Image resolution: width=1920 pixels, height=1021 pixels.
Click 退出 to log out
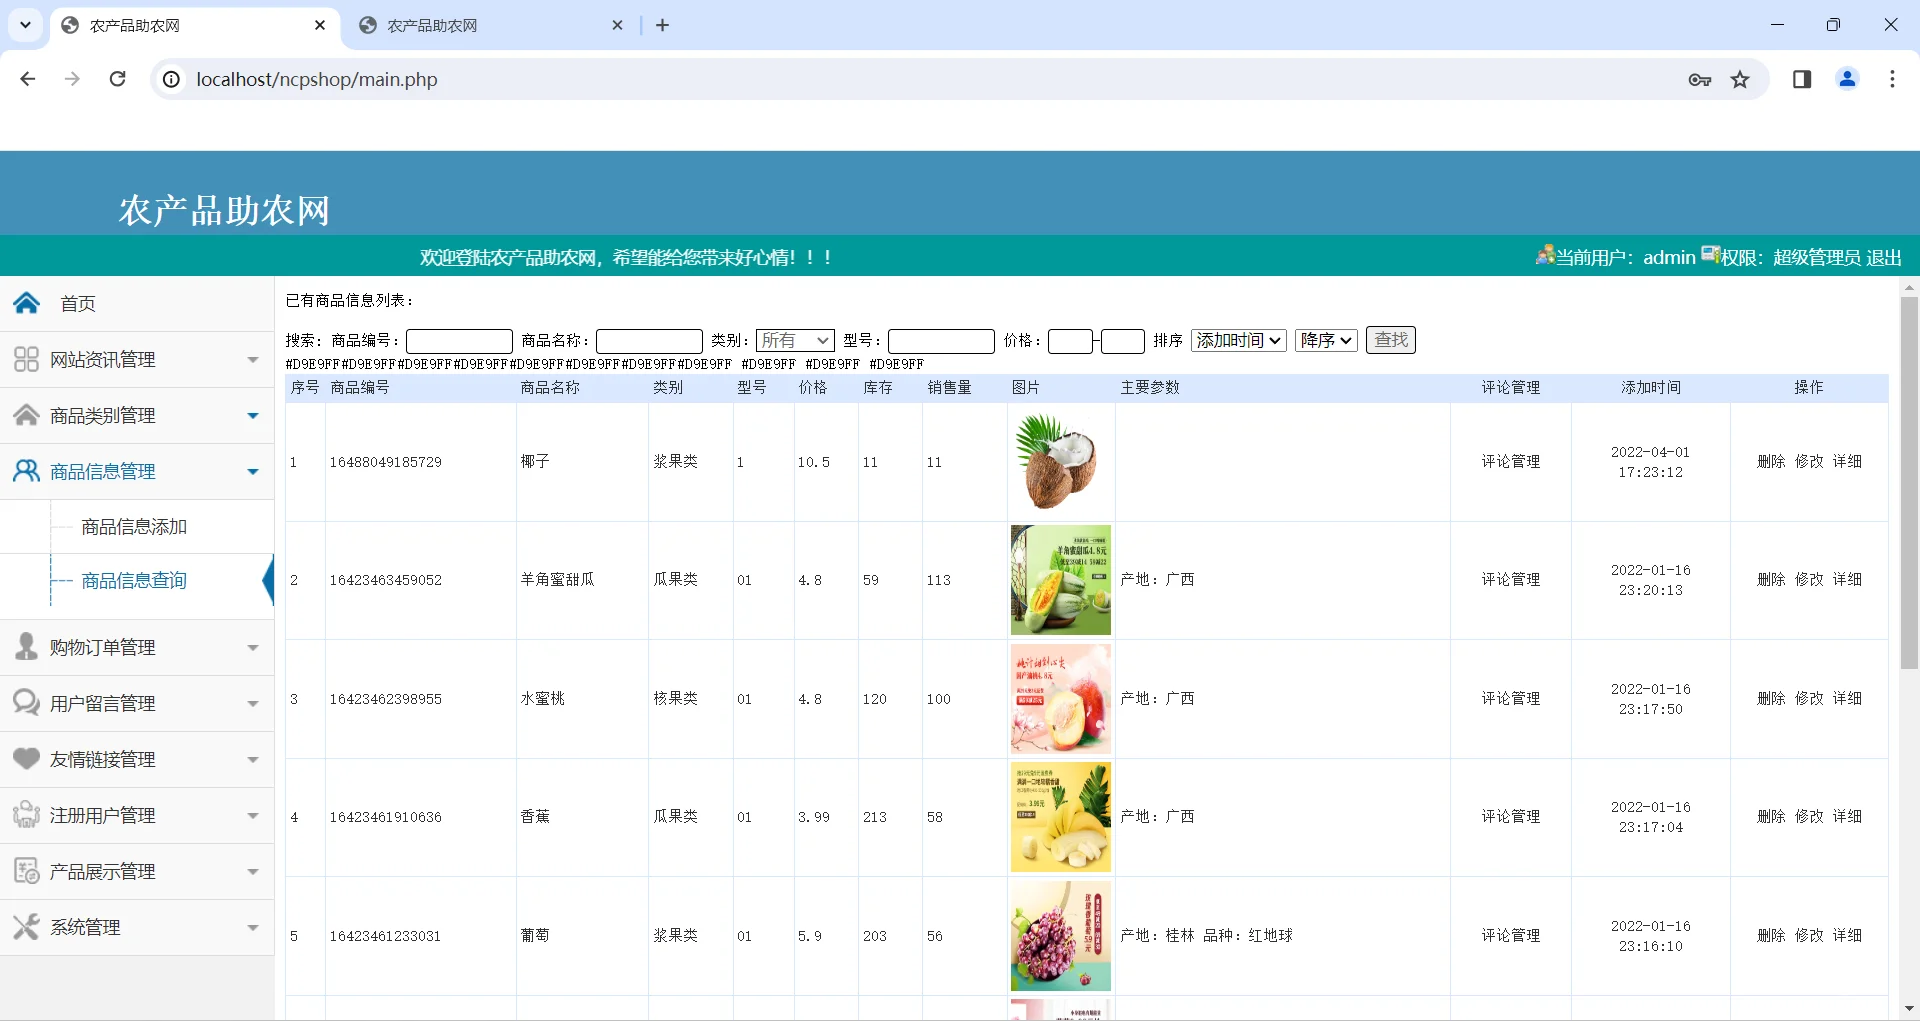pyautogui.click(x=1885, y=257)
